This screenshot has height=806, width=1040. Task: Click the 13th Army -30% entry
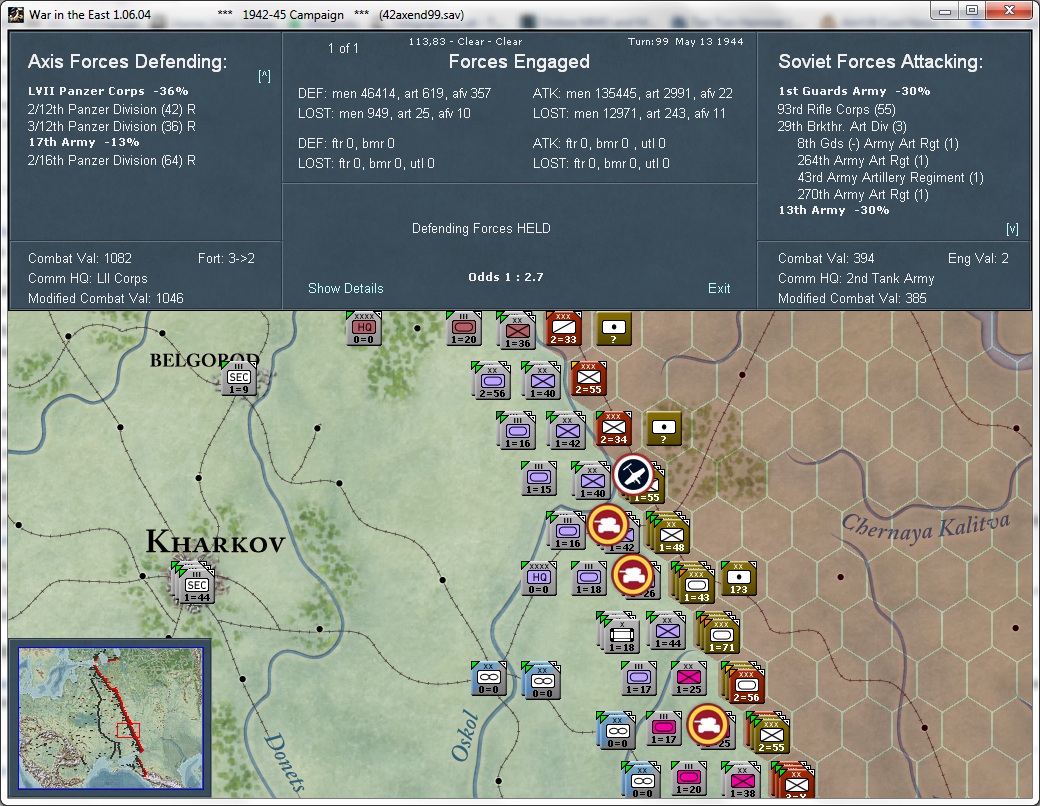click(x=834, y=210)
